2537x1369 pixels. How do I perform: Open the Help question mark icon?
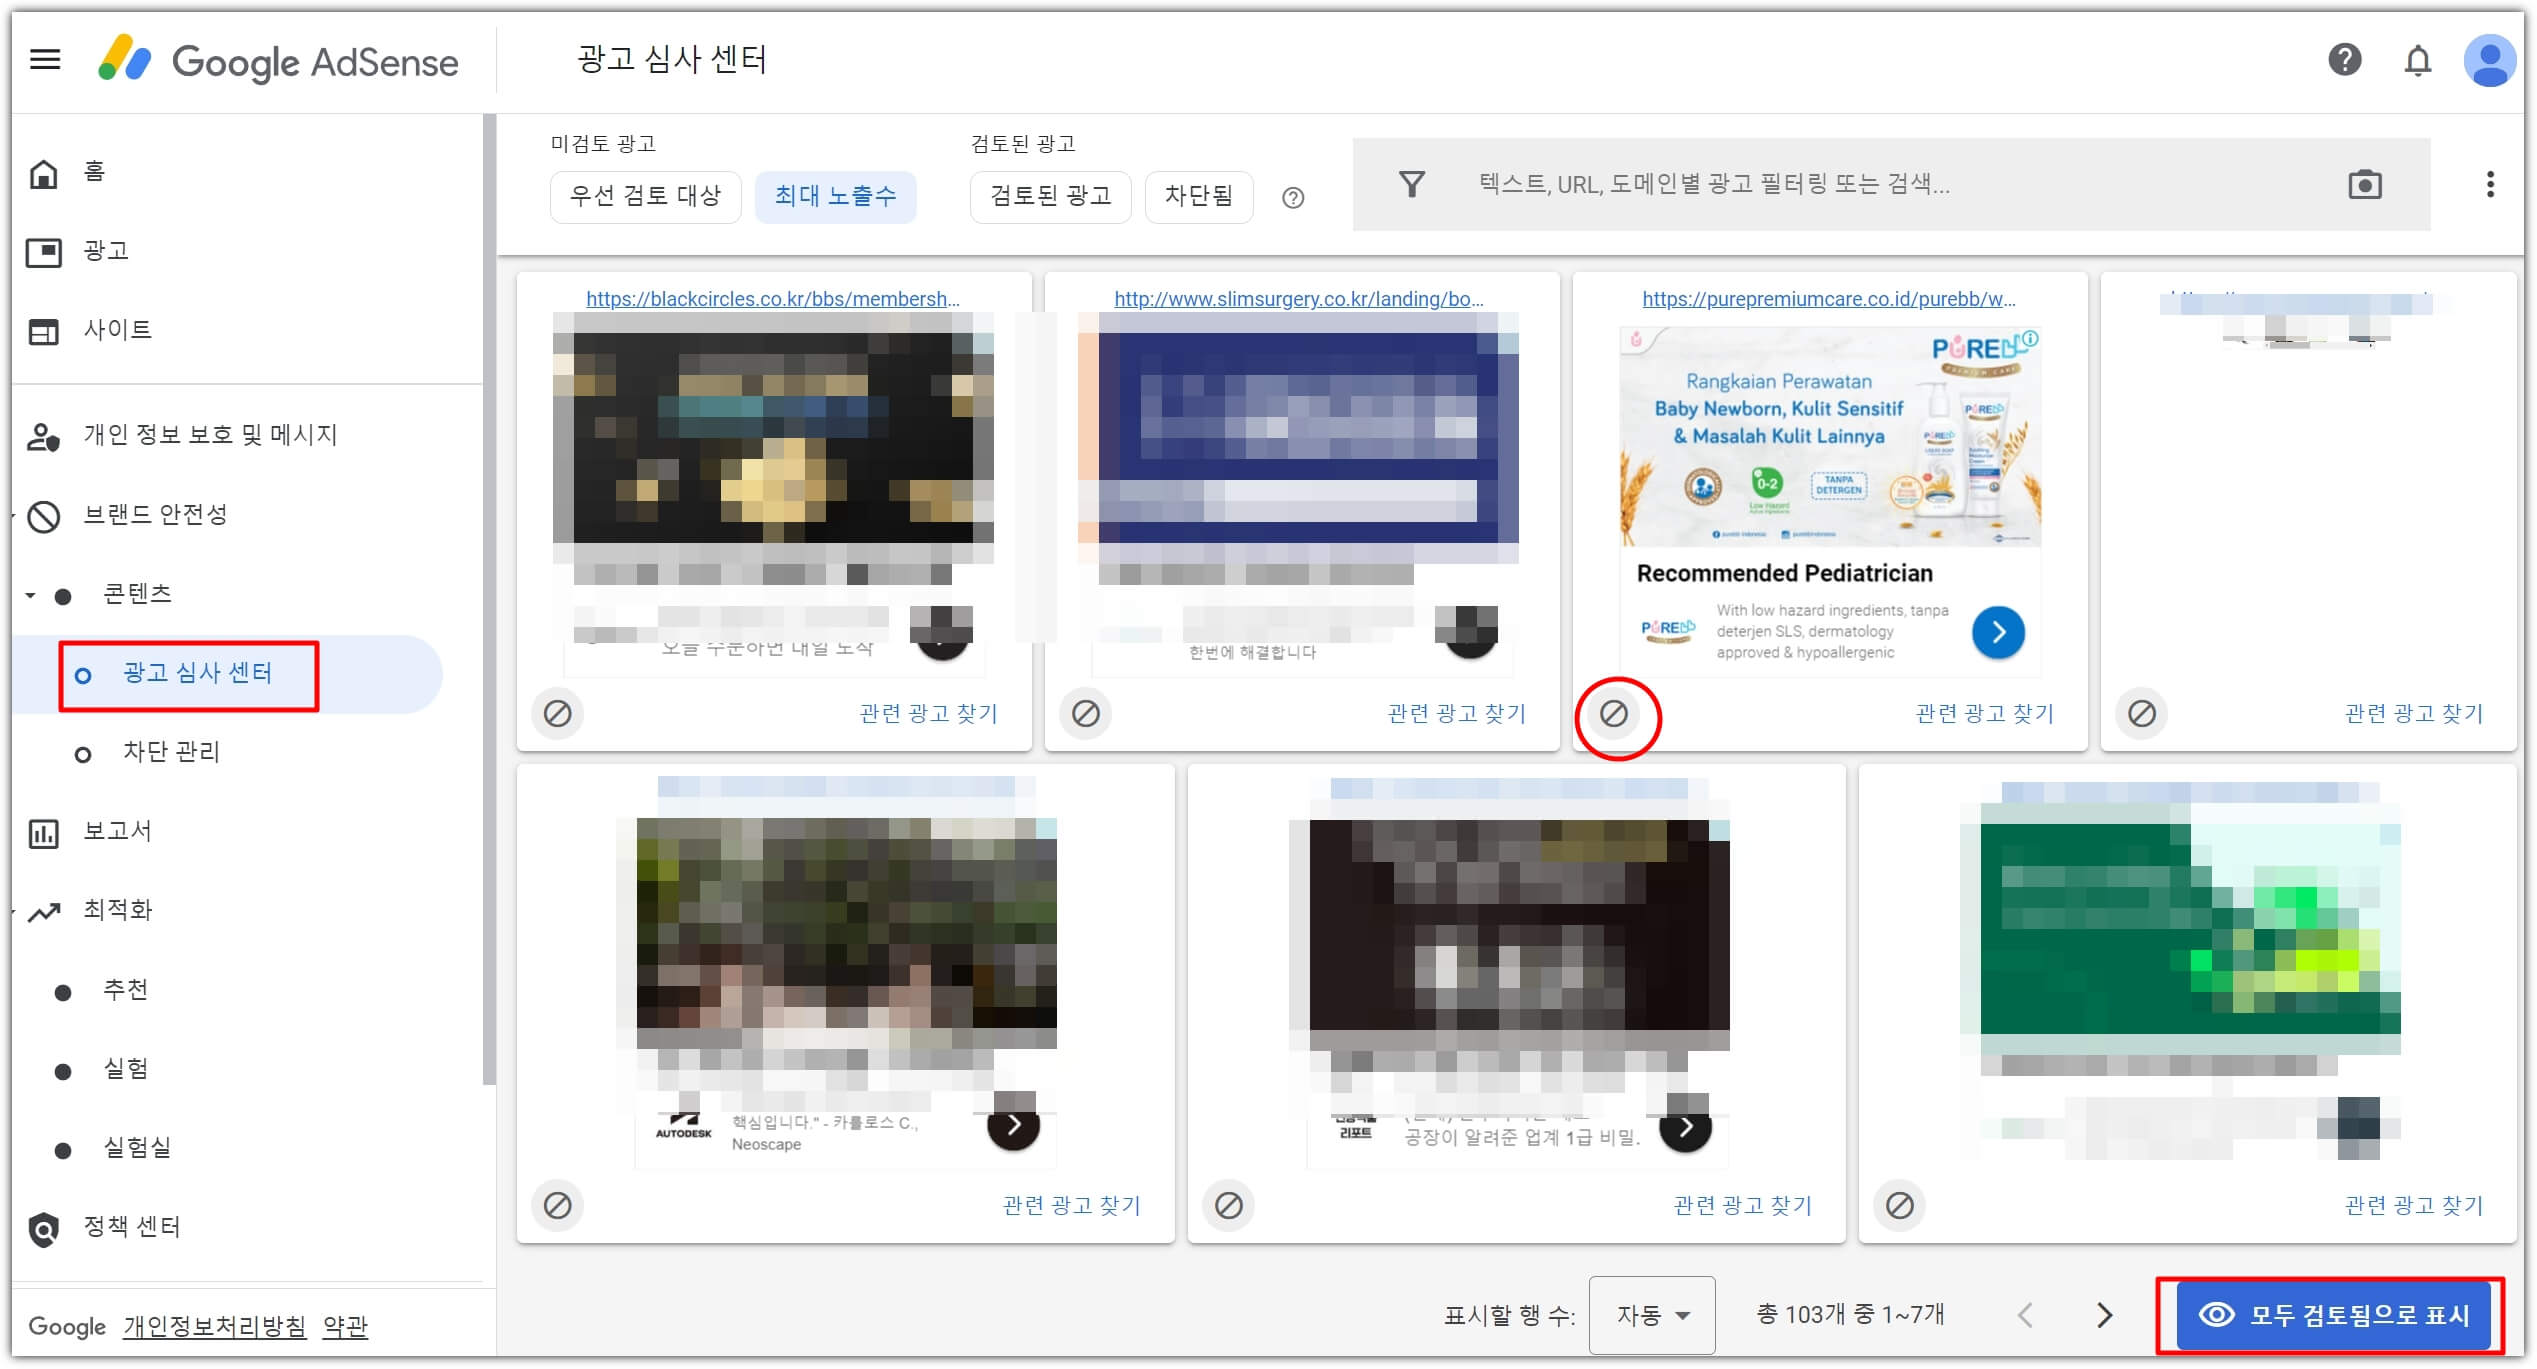tap(2344, 61)
